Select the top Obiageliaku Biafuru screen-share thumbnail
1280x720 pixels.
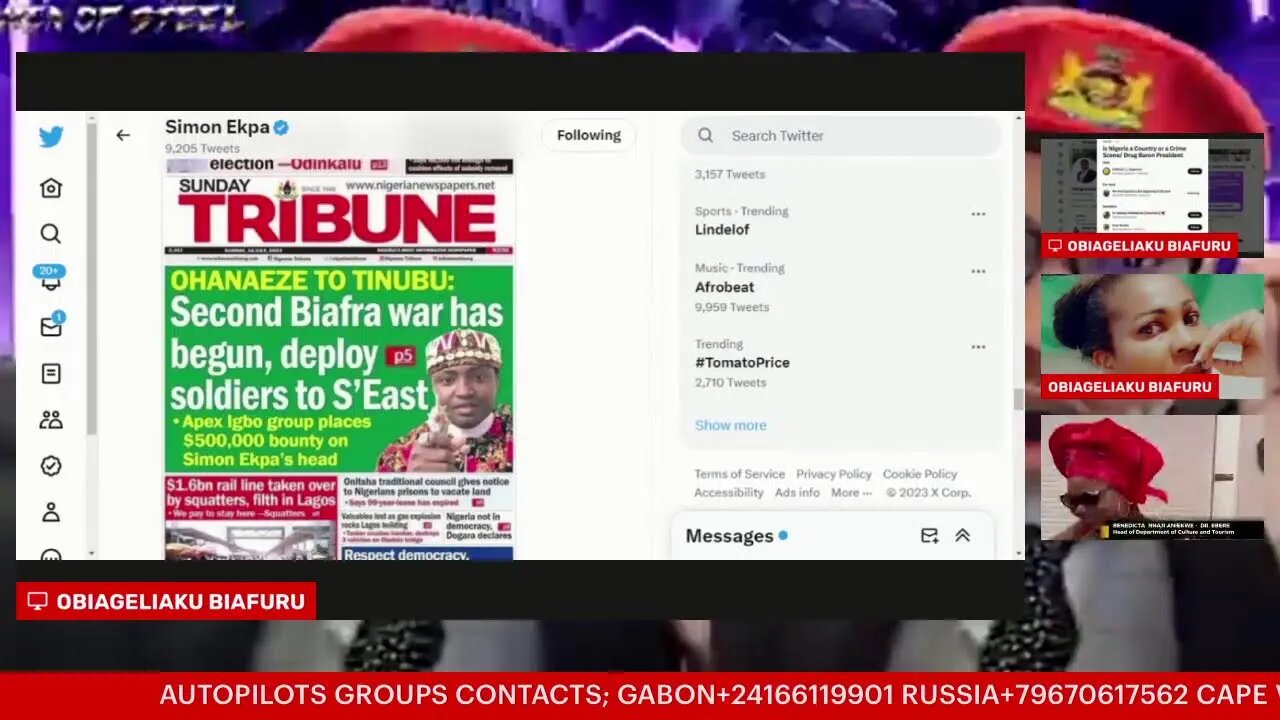click(1152, 198)
